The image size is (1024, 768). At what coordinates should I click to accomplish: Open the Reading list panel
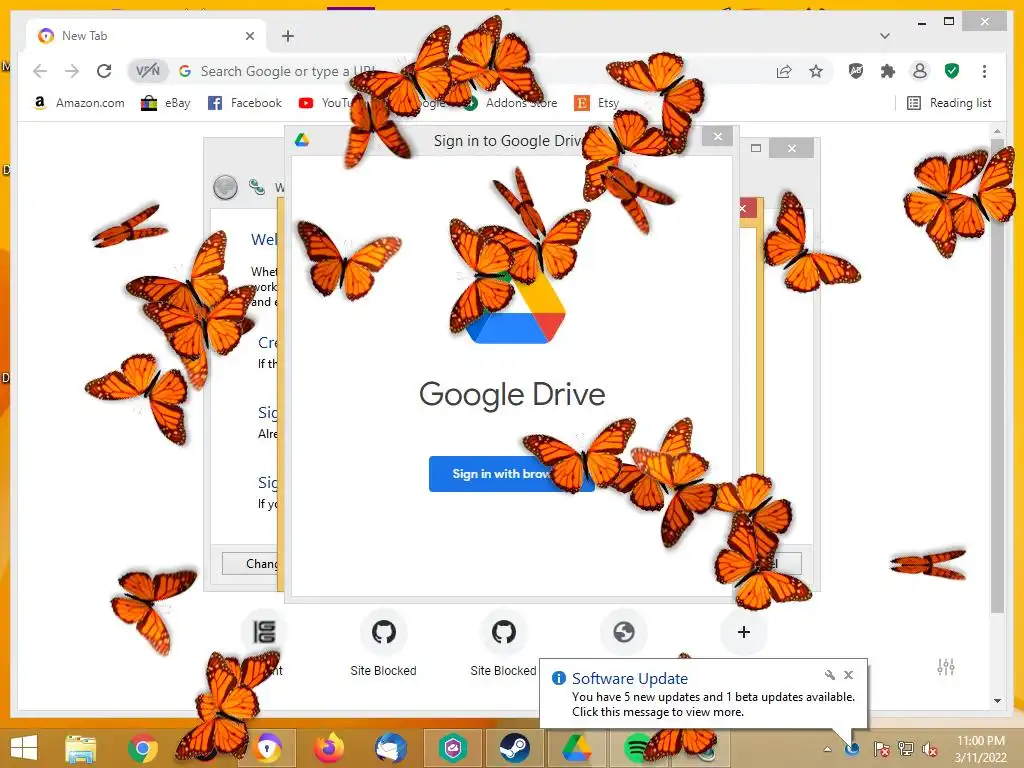click(x=950, y=103)
